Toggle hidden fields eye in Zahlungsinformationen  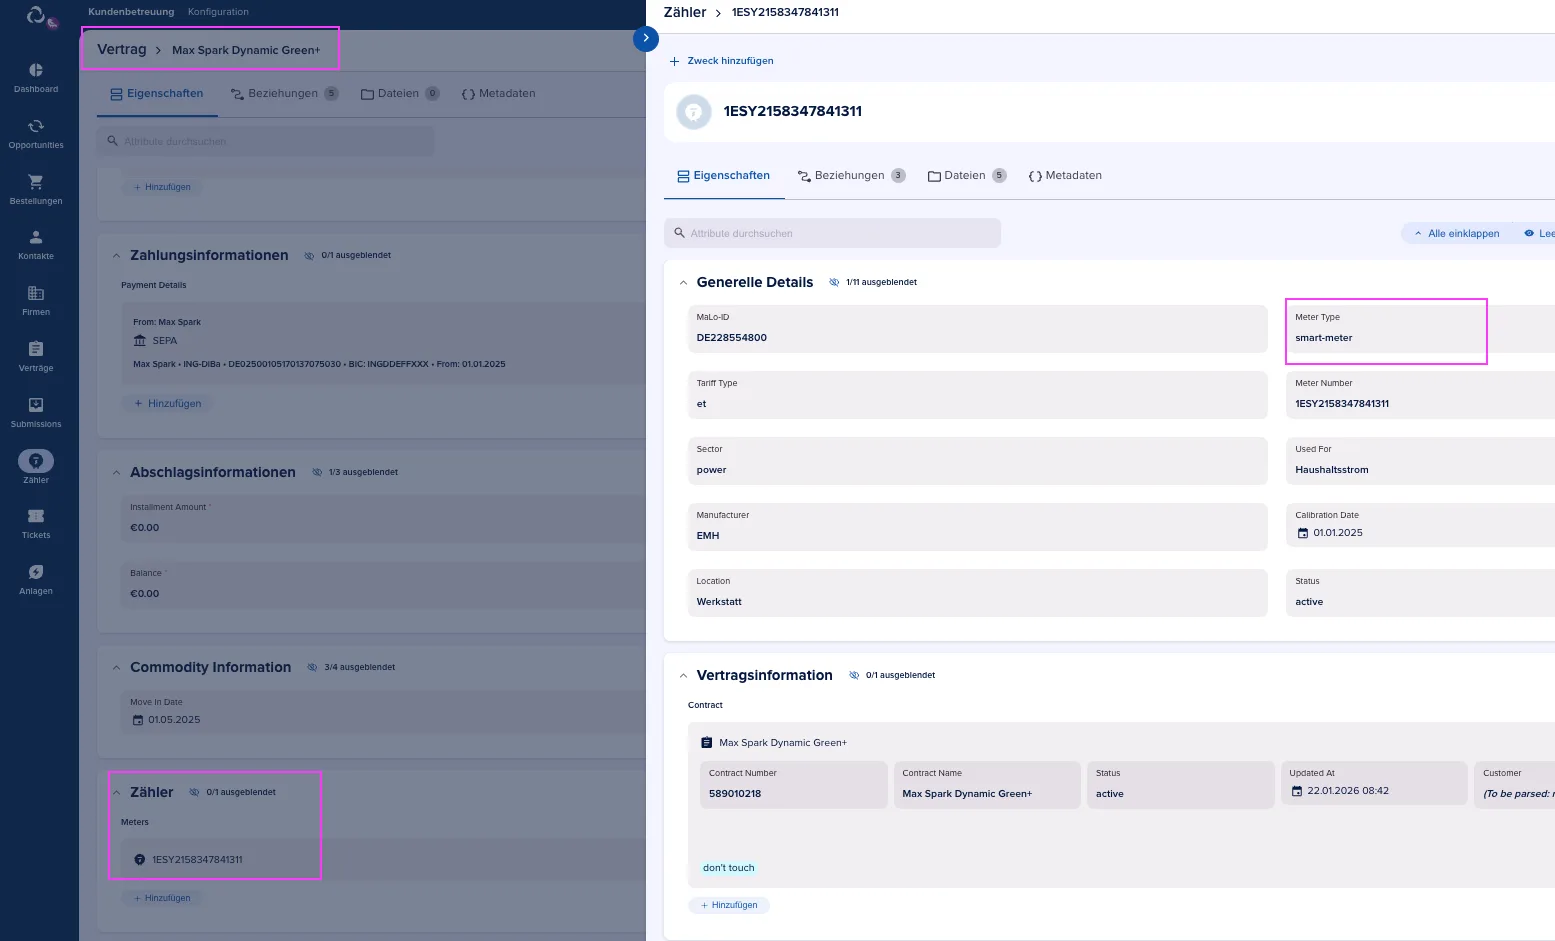309,255
